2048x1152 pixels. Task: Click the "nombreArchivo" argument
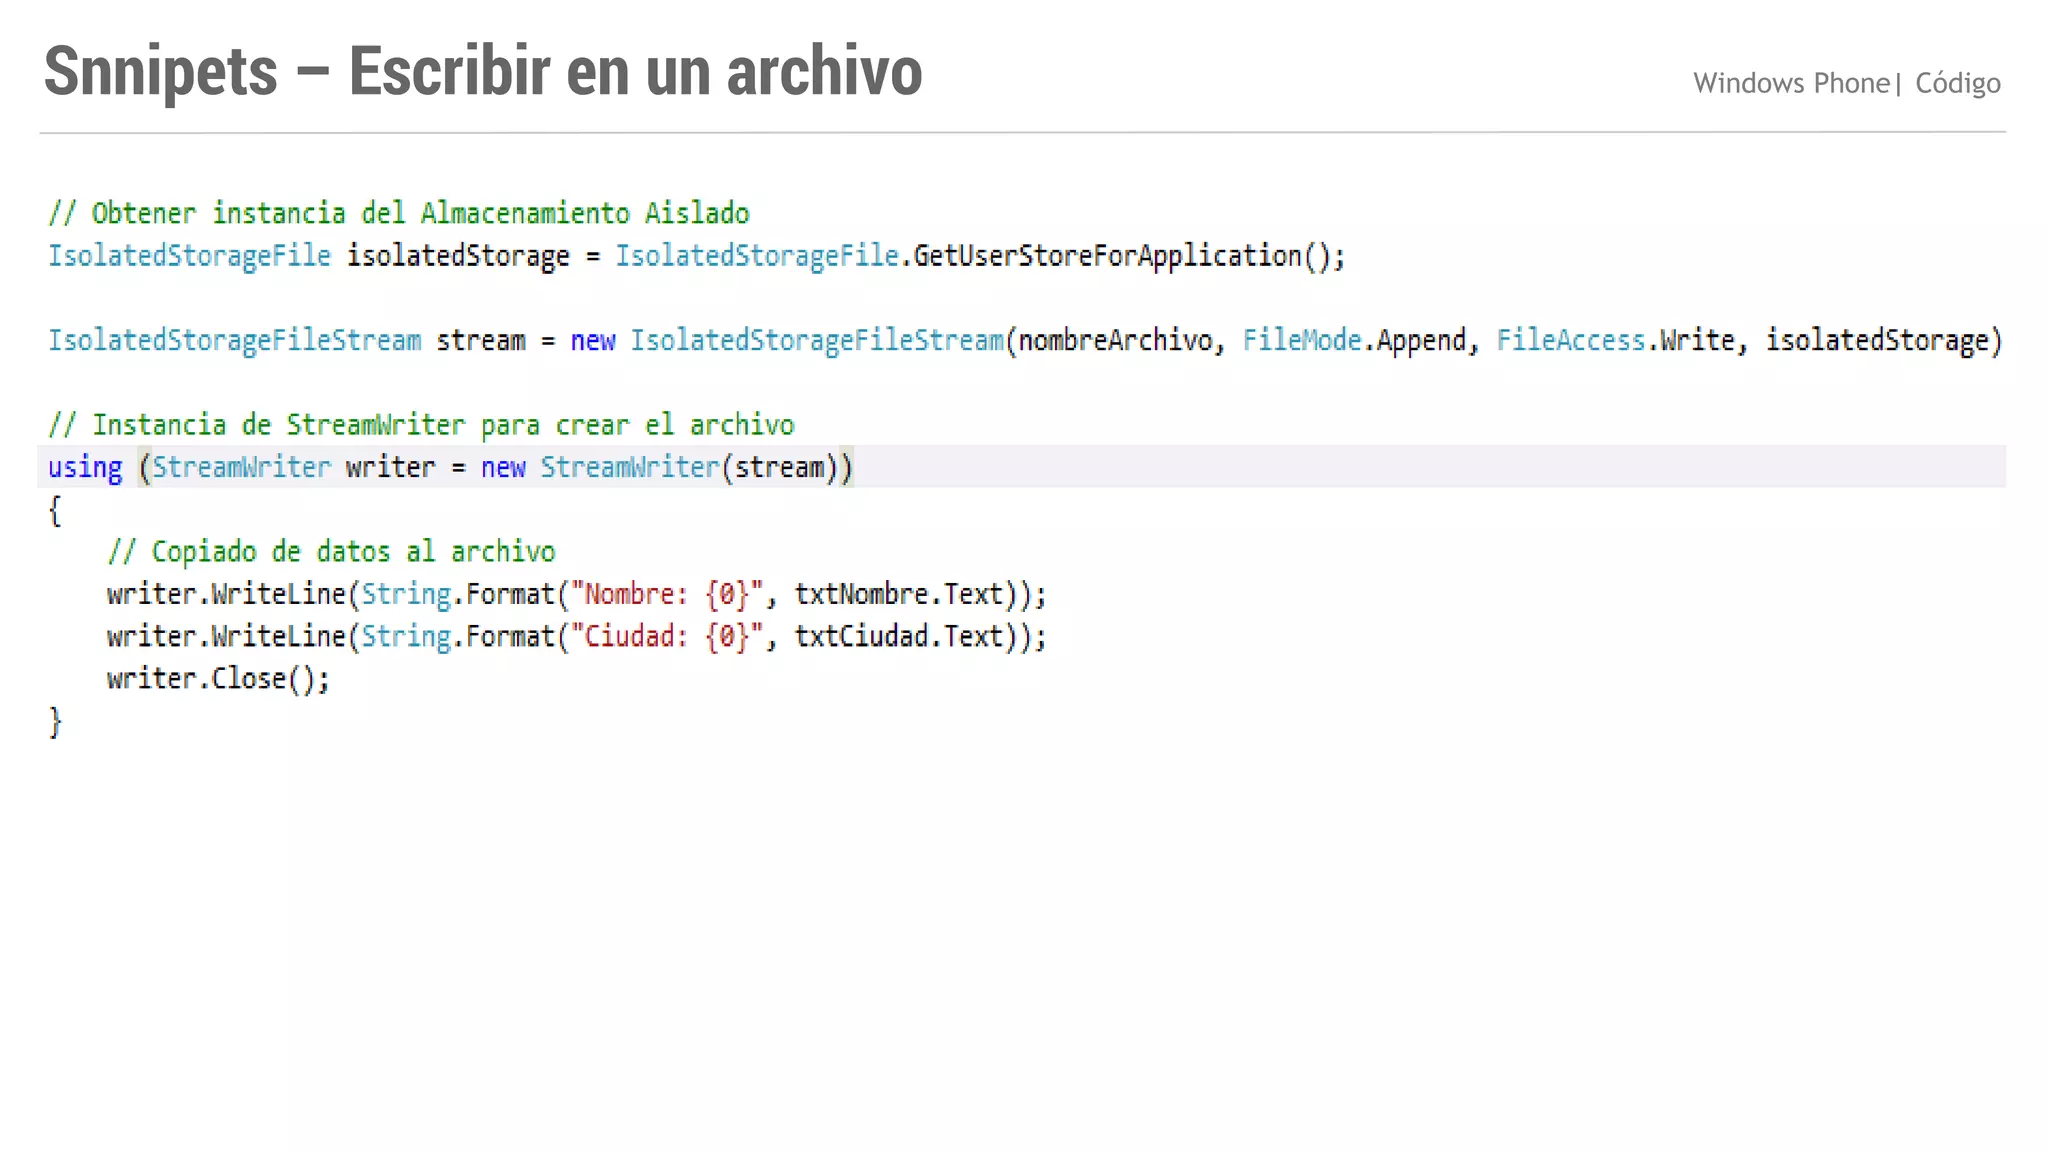(x=1115, y=341)
